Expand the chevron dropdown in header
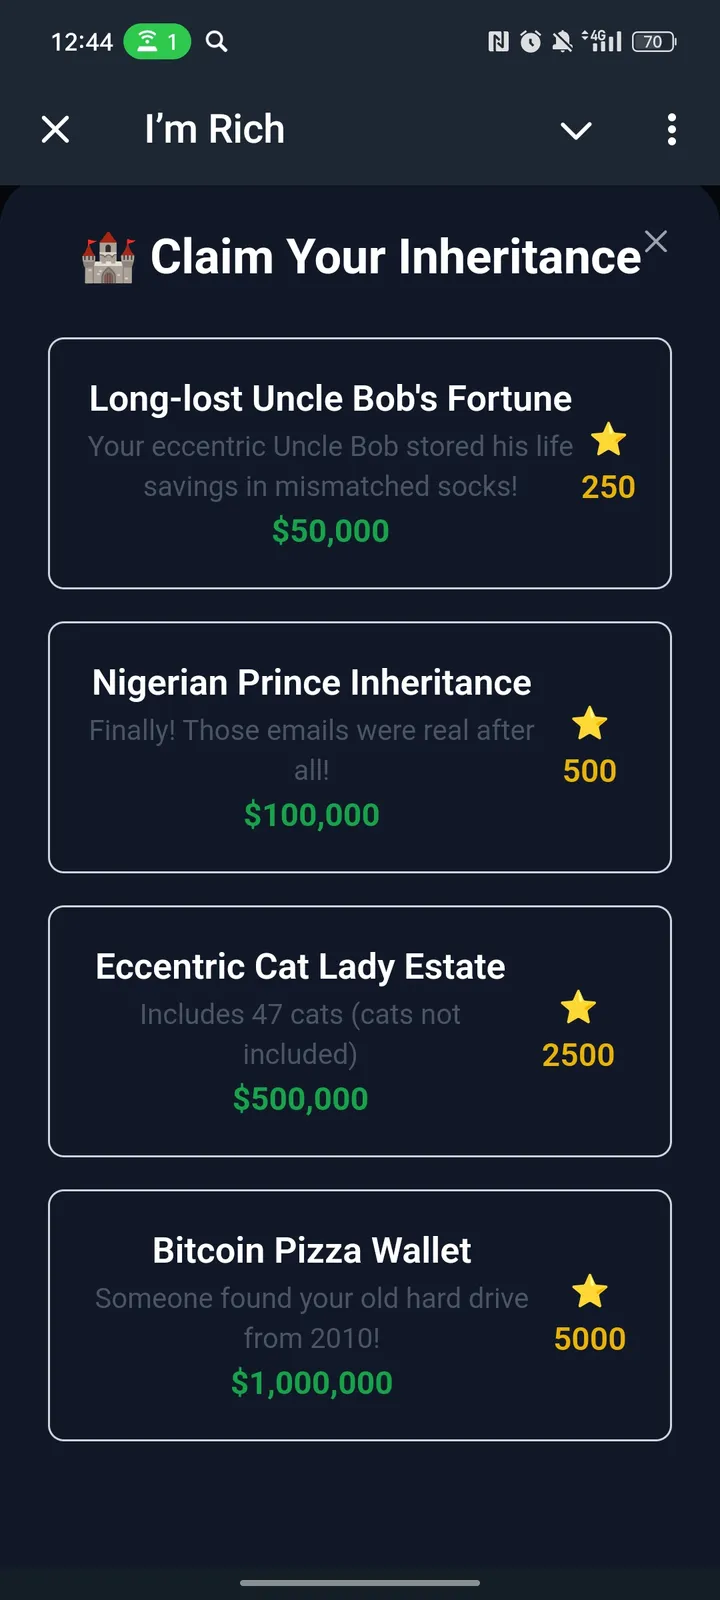 tap(576, 130)
